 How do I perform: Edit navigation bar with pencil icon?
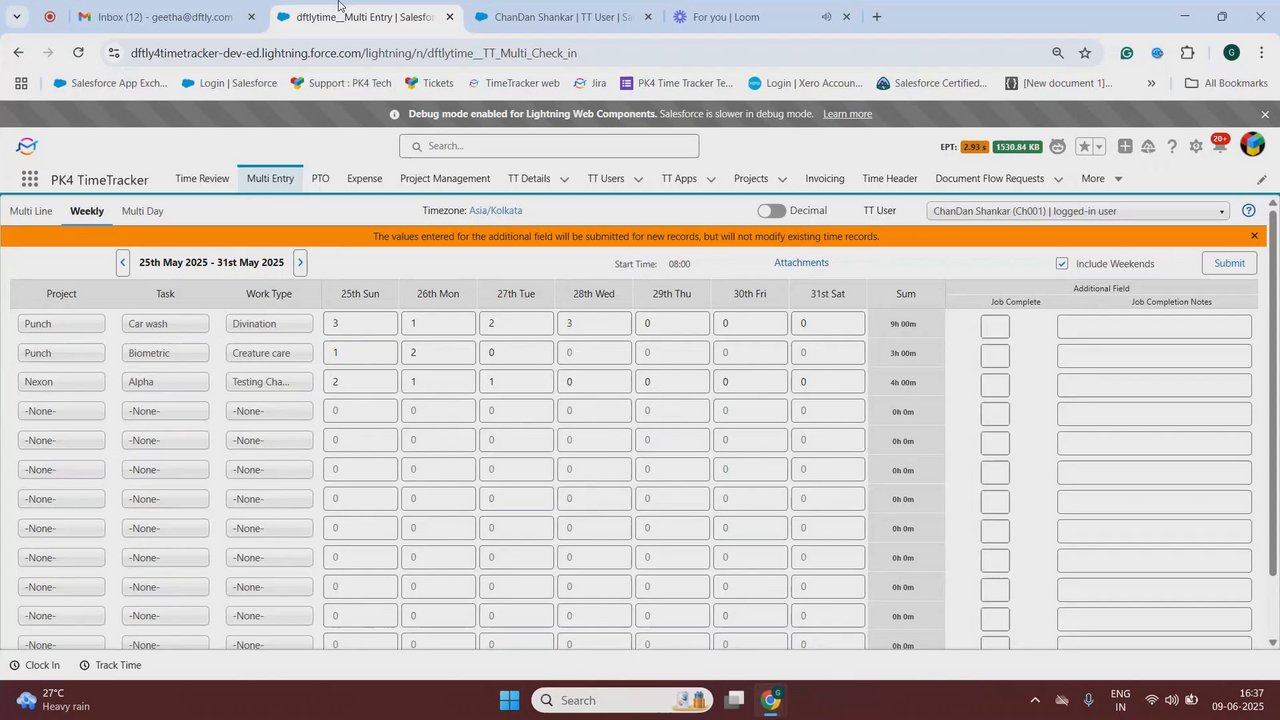point(1262,180)
